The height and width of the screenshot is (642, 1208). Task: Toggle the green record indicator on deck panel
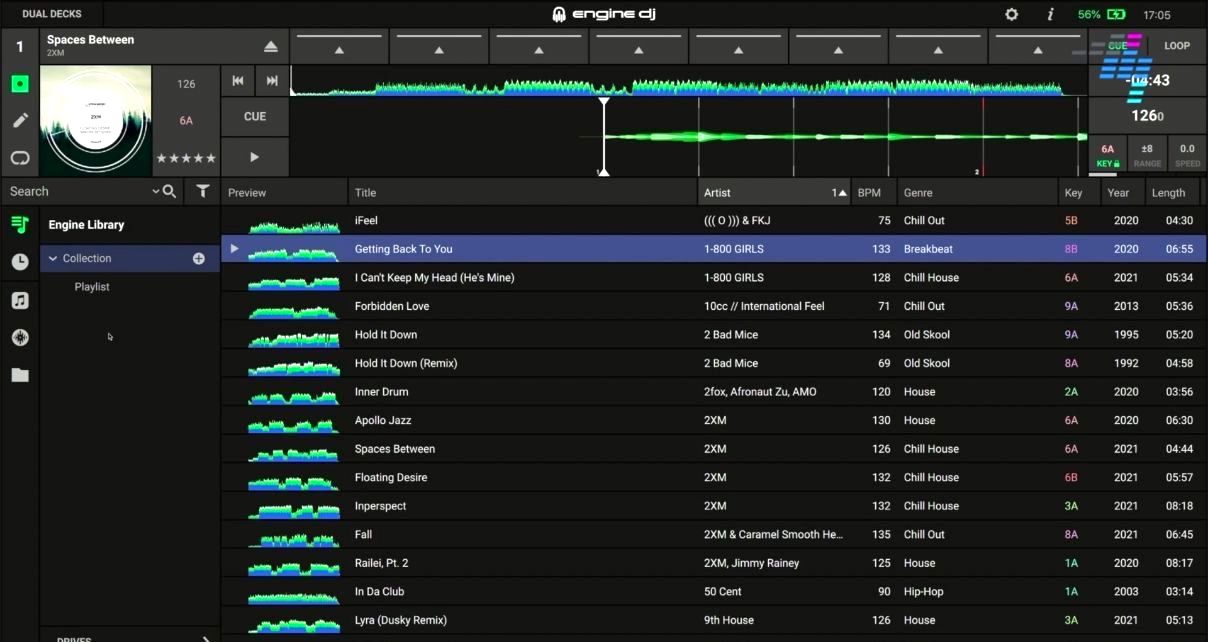tap(19, 83)
